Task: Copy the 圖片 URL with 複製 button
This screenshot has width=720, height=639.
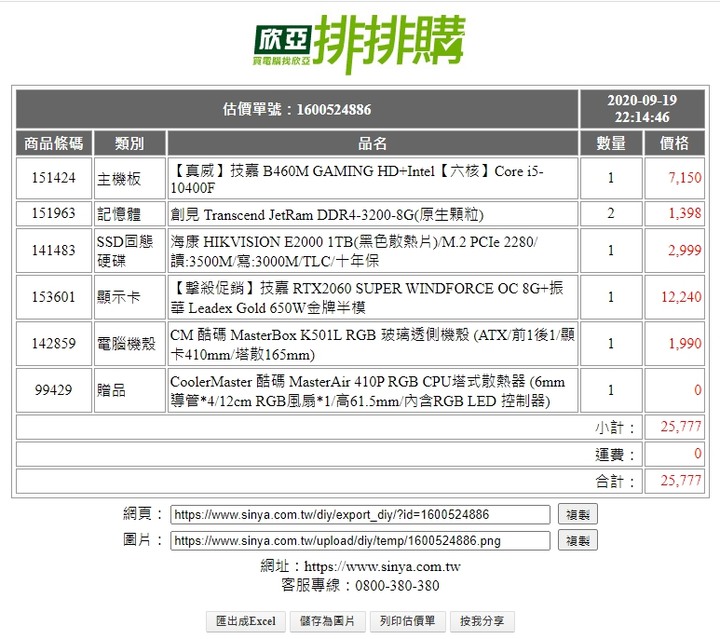Action: pos(578,540)
